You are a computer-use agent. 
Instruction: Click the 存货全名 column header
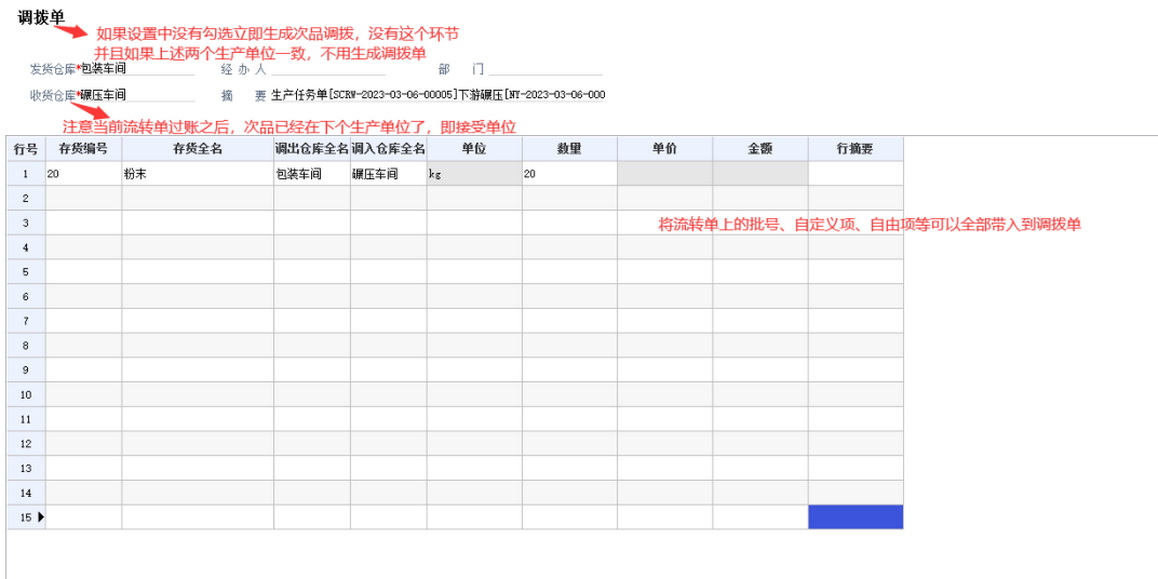(x=197, y=149)
